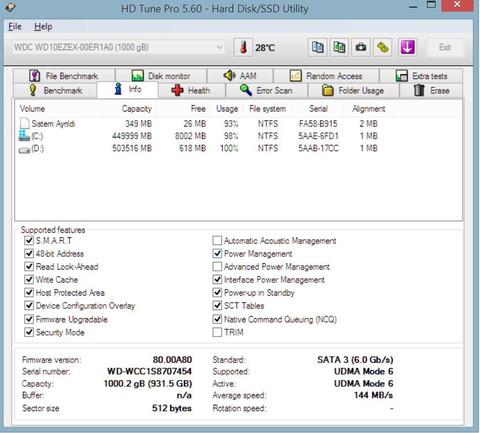Toggle the Device Configuration Overlay checkbox
480x433 pixels.
(x=29, y=305)
